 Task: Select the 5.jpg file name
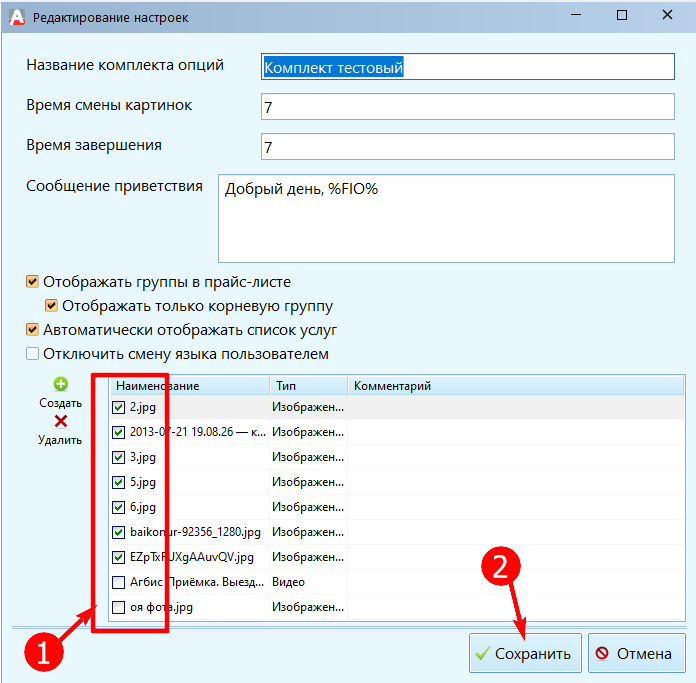coord(143,482)
